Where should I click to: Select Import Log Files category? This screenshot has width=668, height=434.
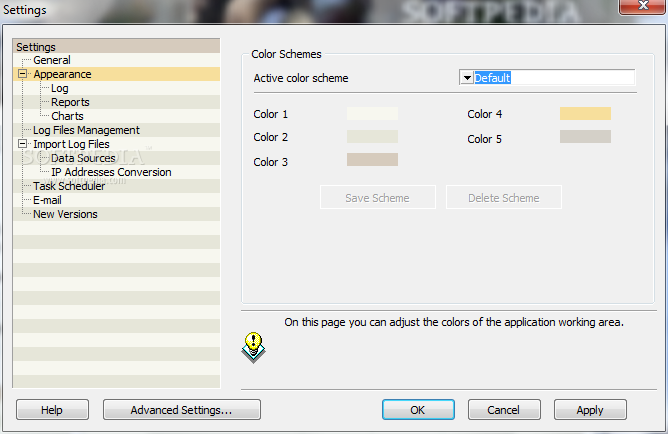tap(72, 144)
